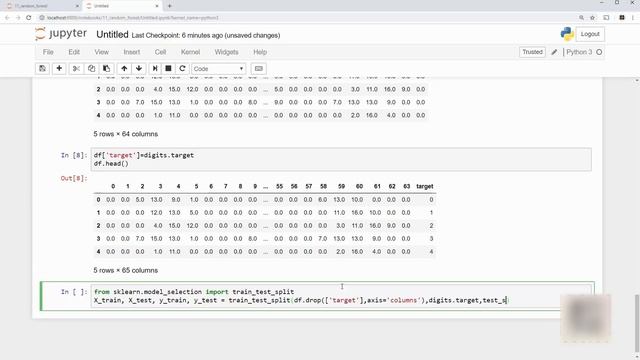Open the View menu

click(102, 52)
